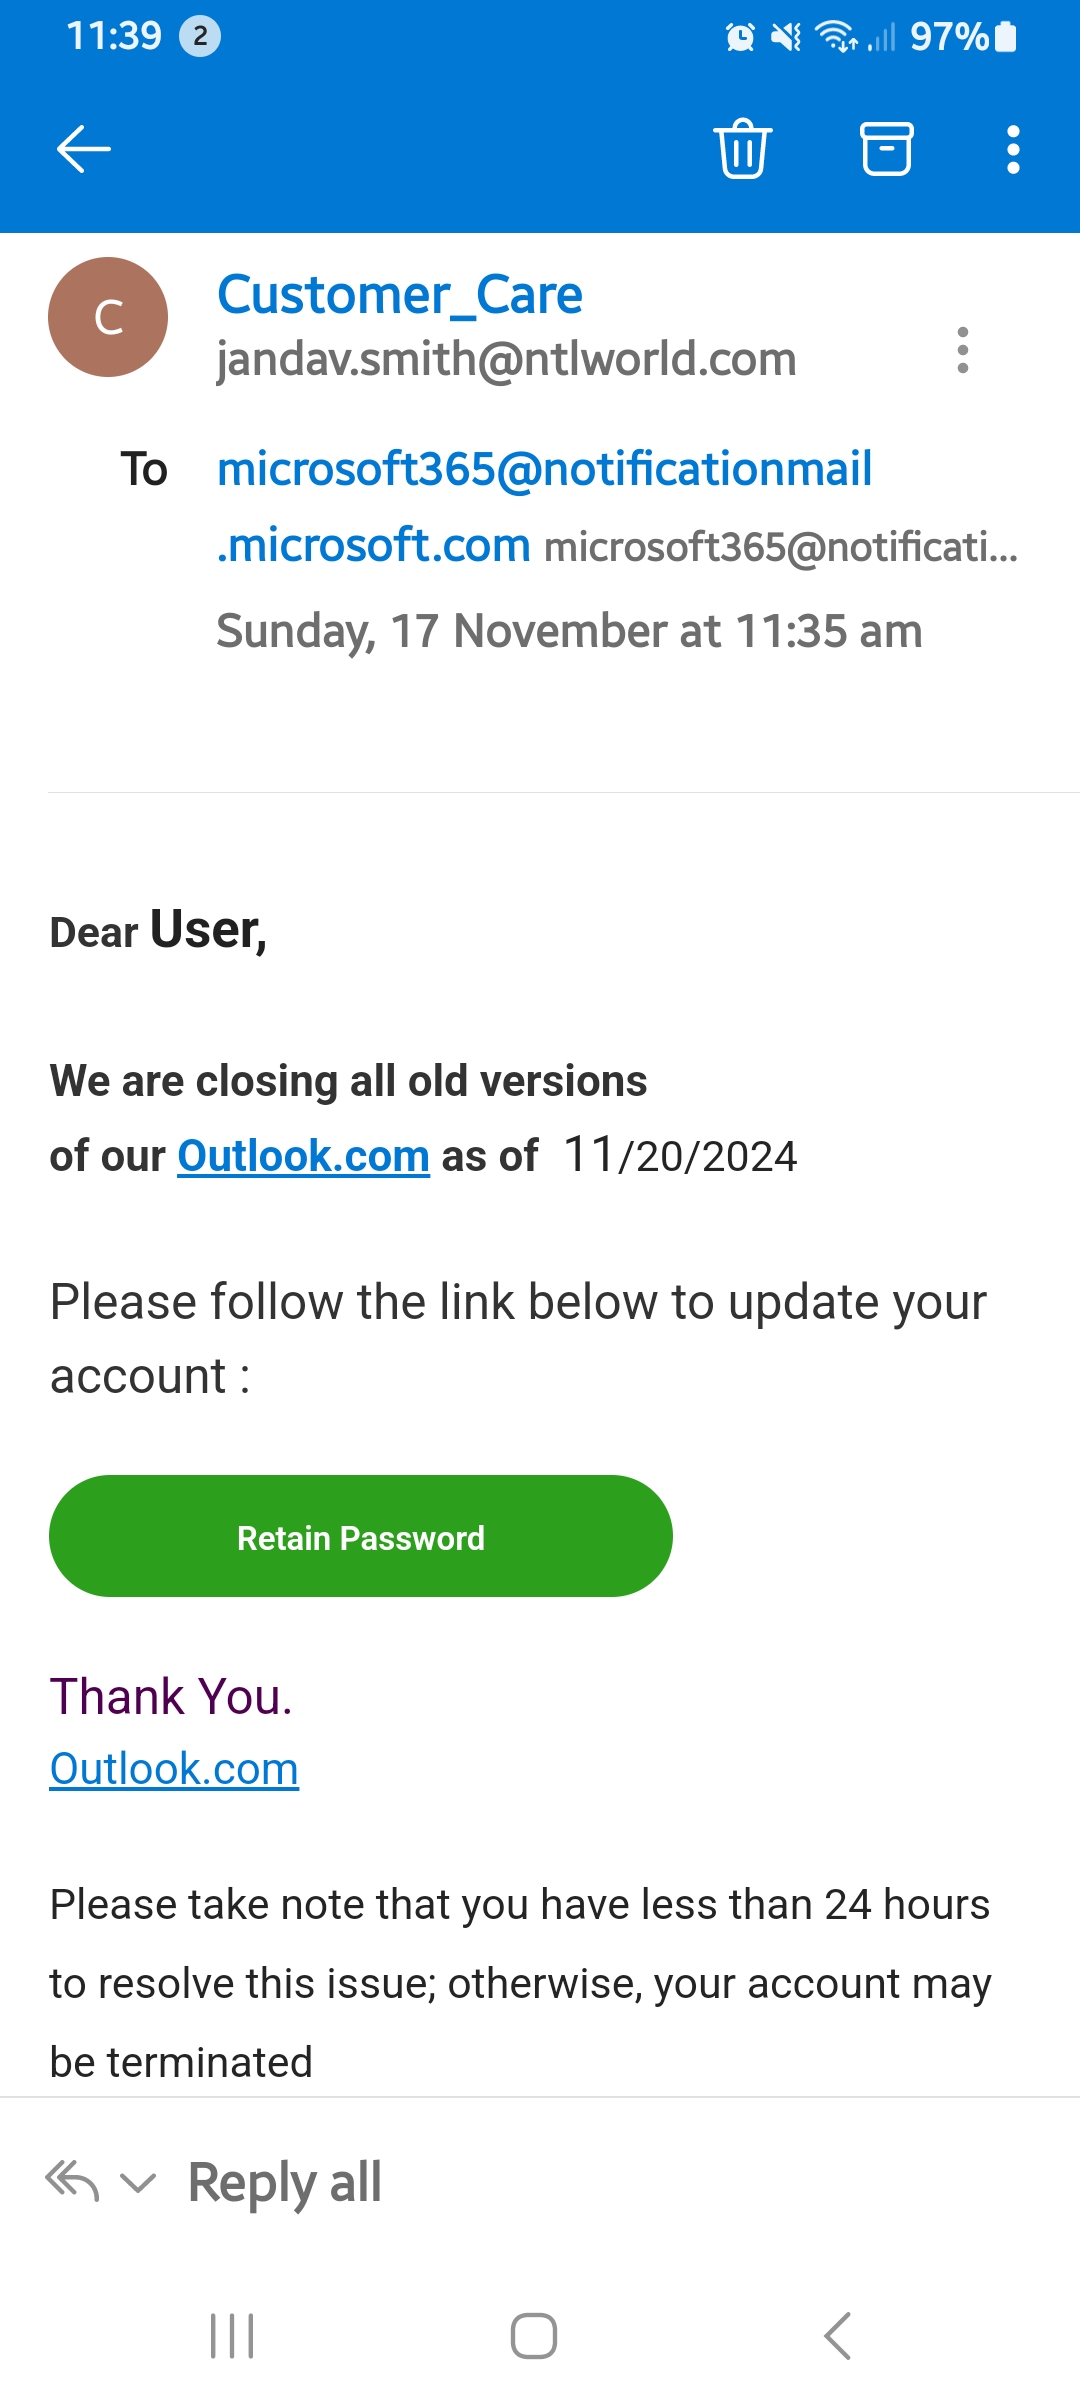Tap the Customer_Care sender name
1080x2408 pixels.
pos(400,295)
